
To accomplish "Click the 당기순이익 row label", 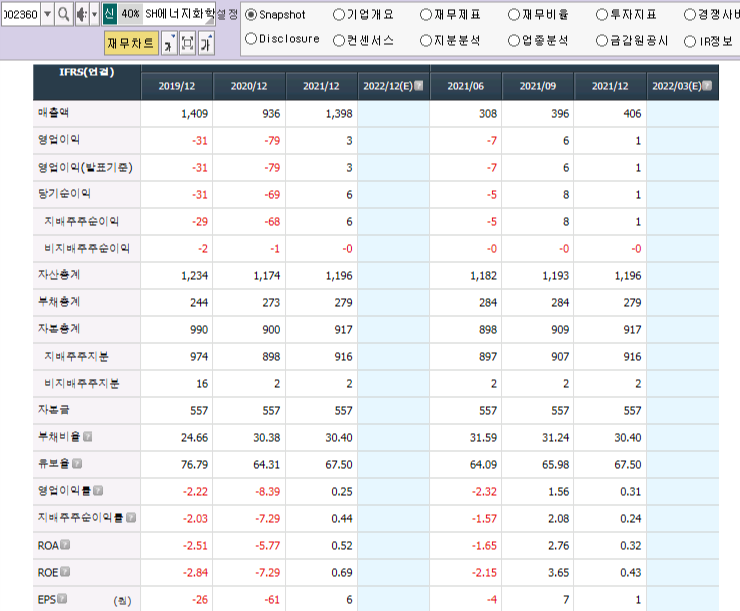I will coord(64,193).
